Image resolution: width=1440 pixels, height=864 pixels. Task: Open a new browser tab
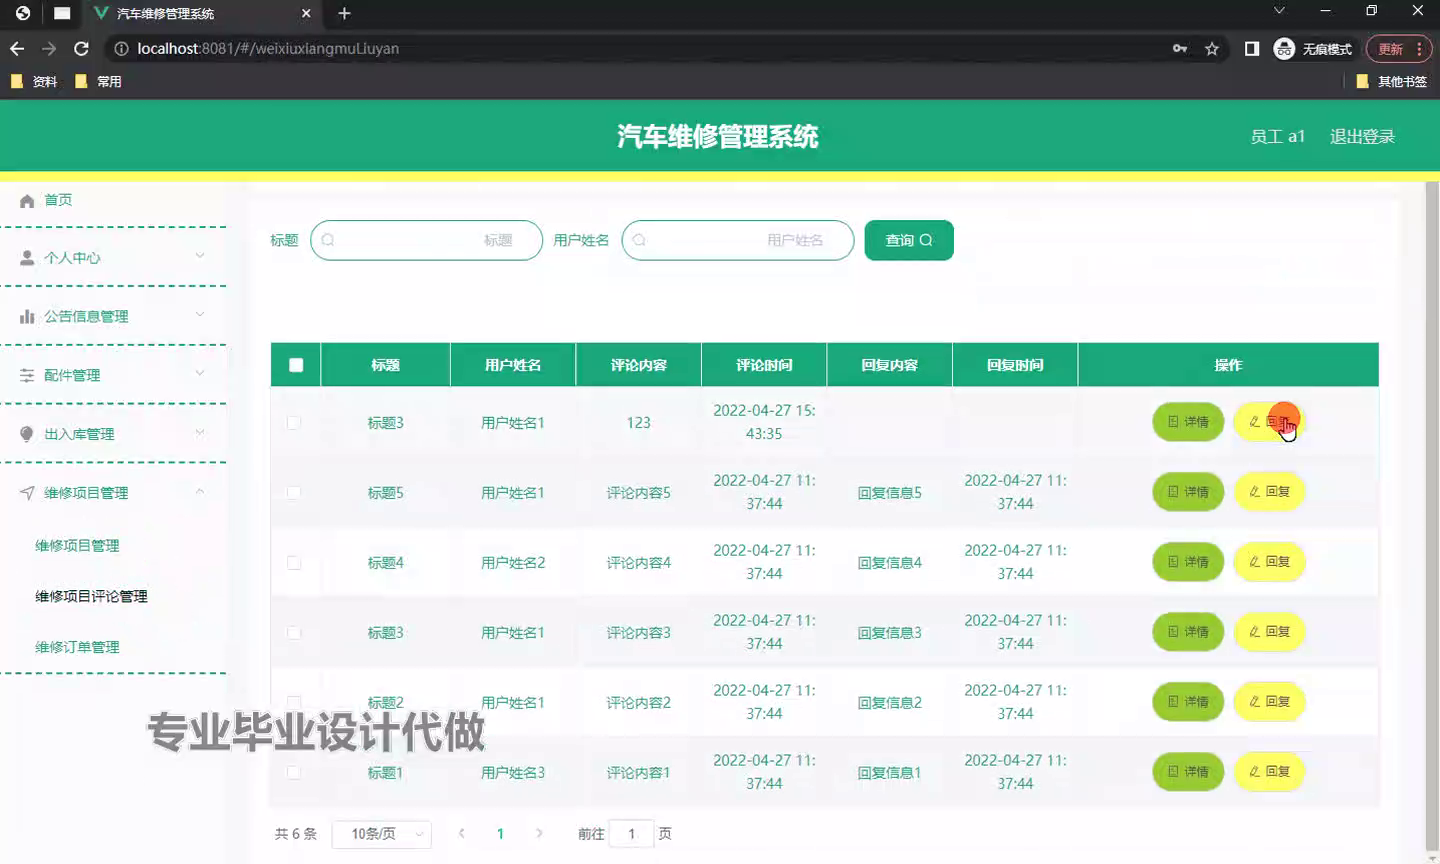[x=344, y=13]
